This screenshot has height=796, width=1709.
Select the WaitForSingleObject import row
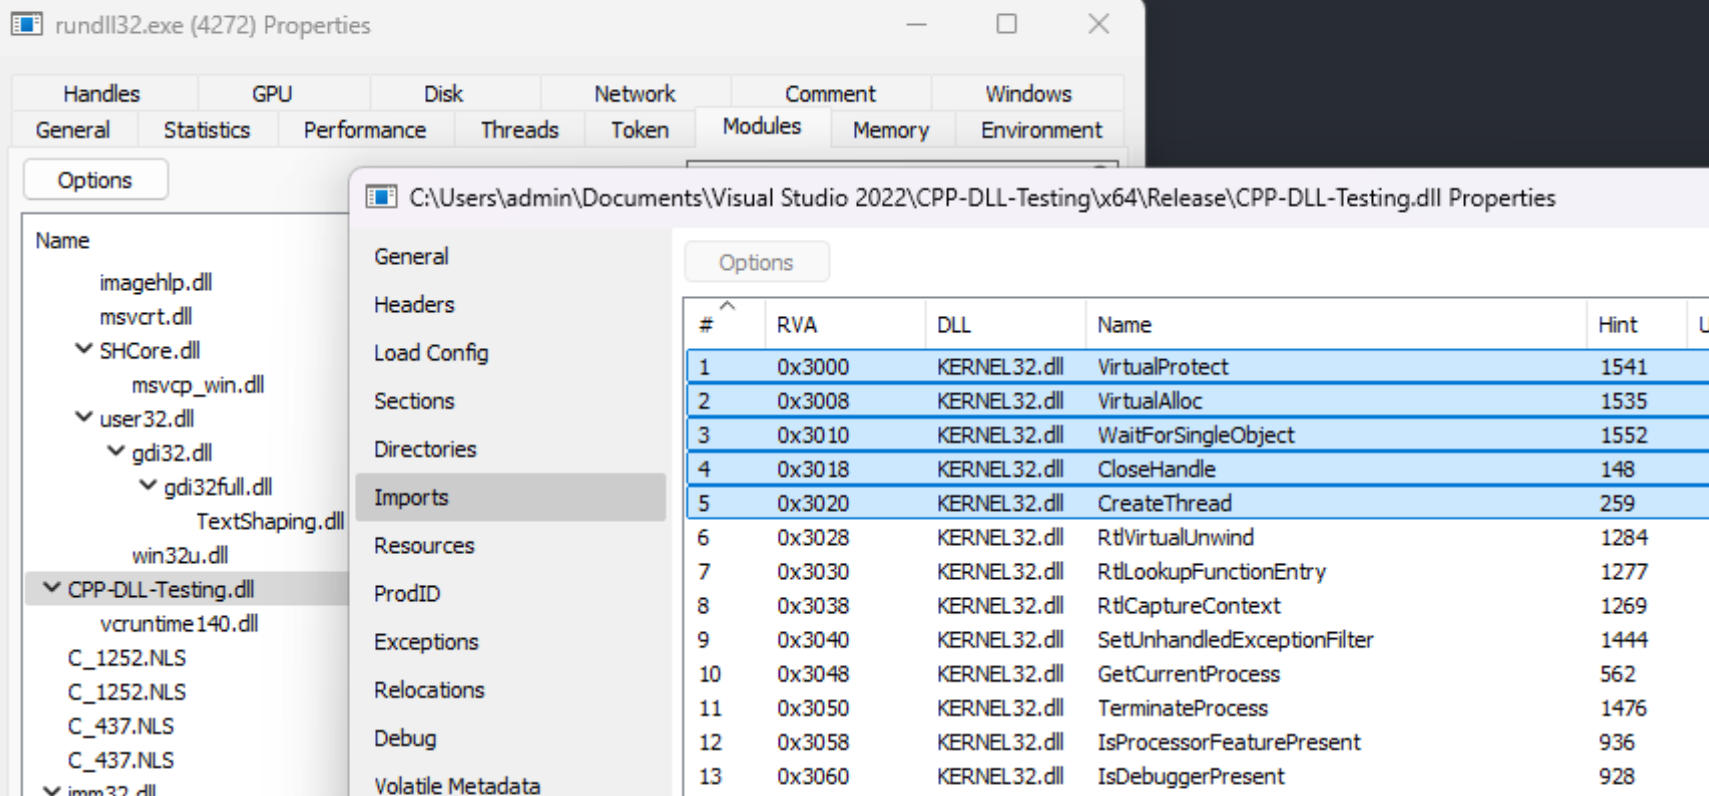tap(1197, 434)
